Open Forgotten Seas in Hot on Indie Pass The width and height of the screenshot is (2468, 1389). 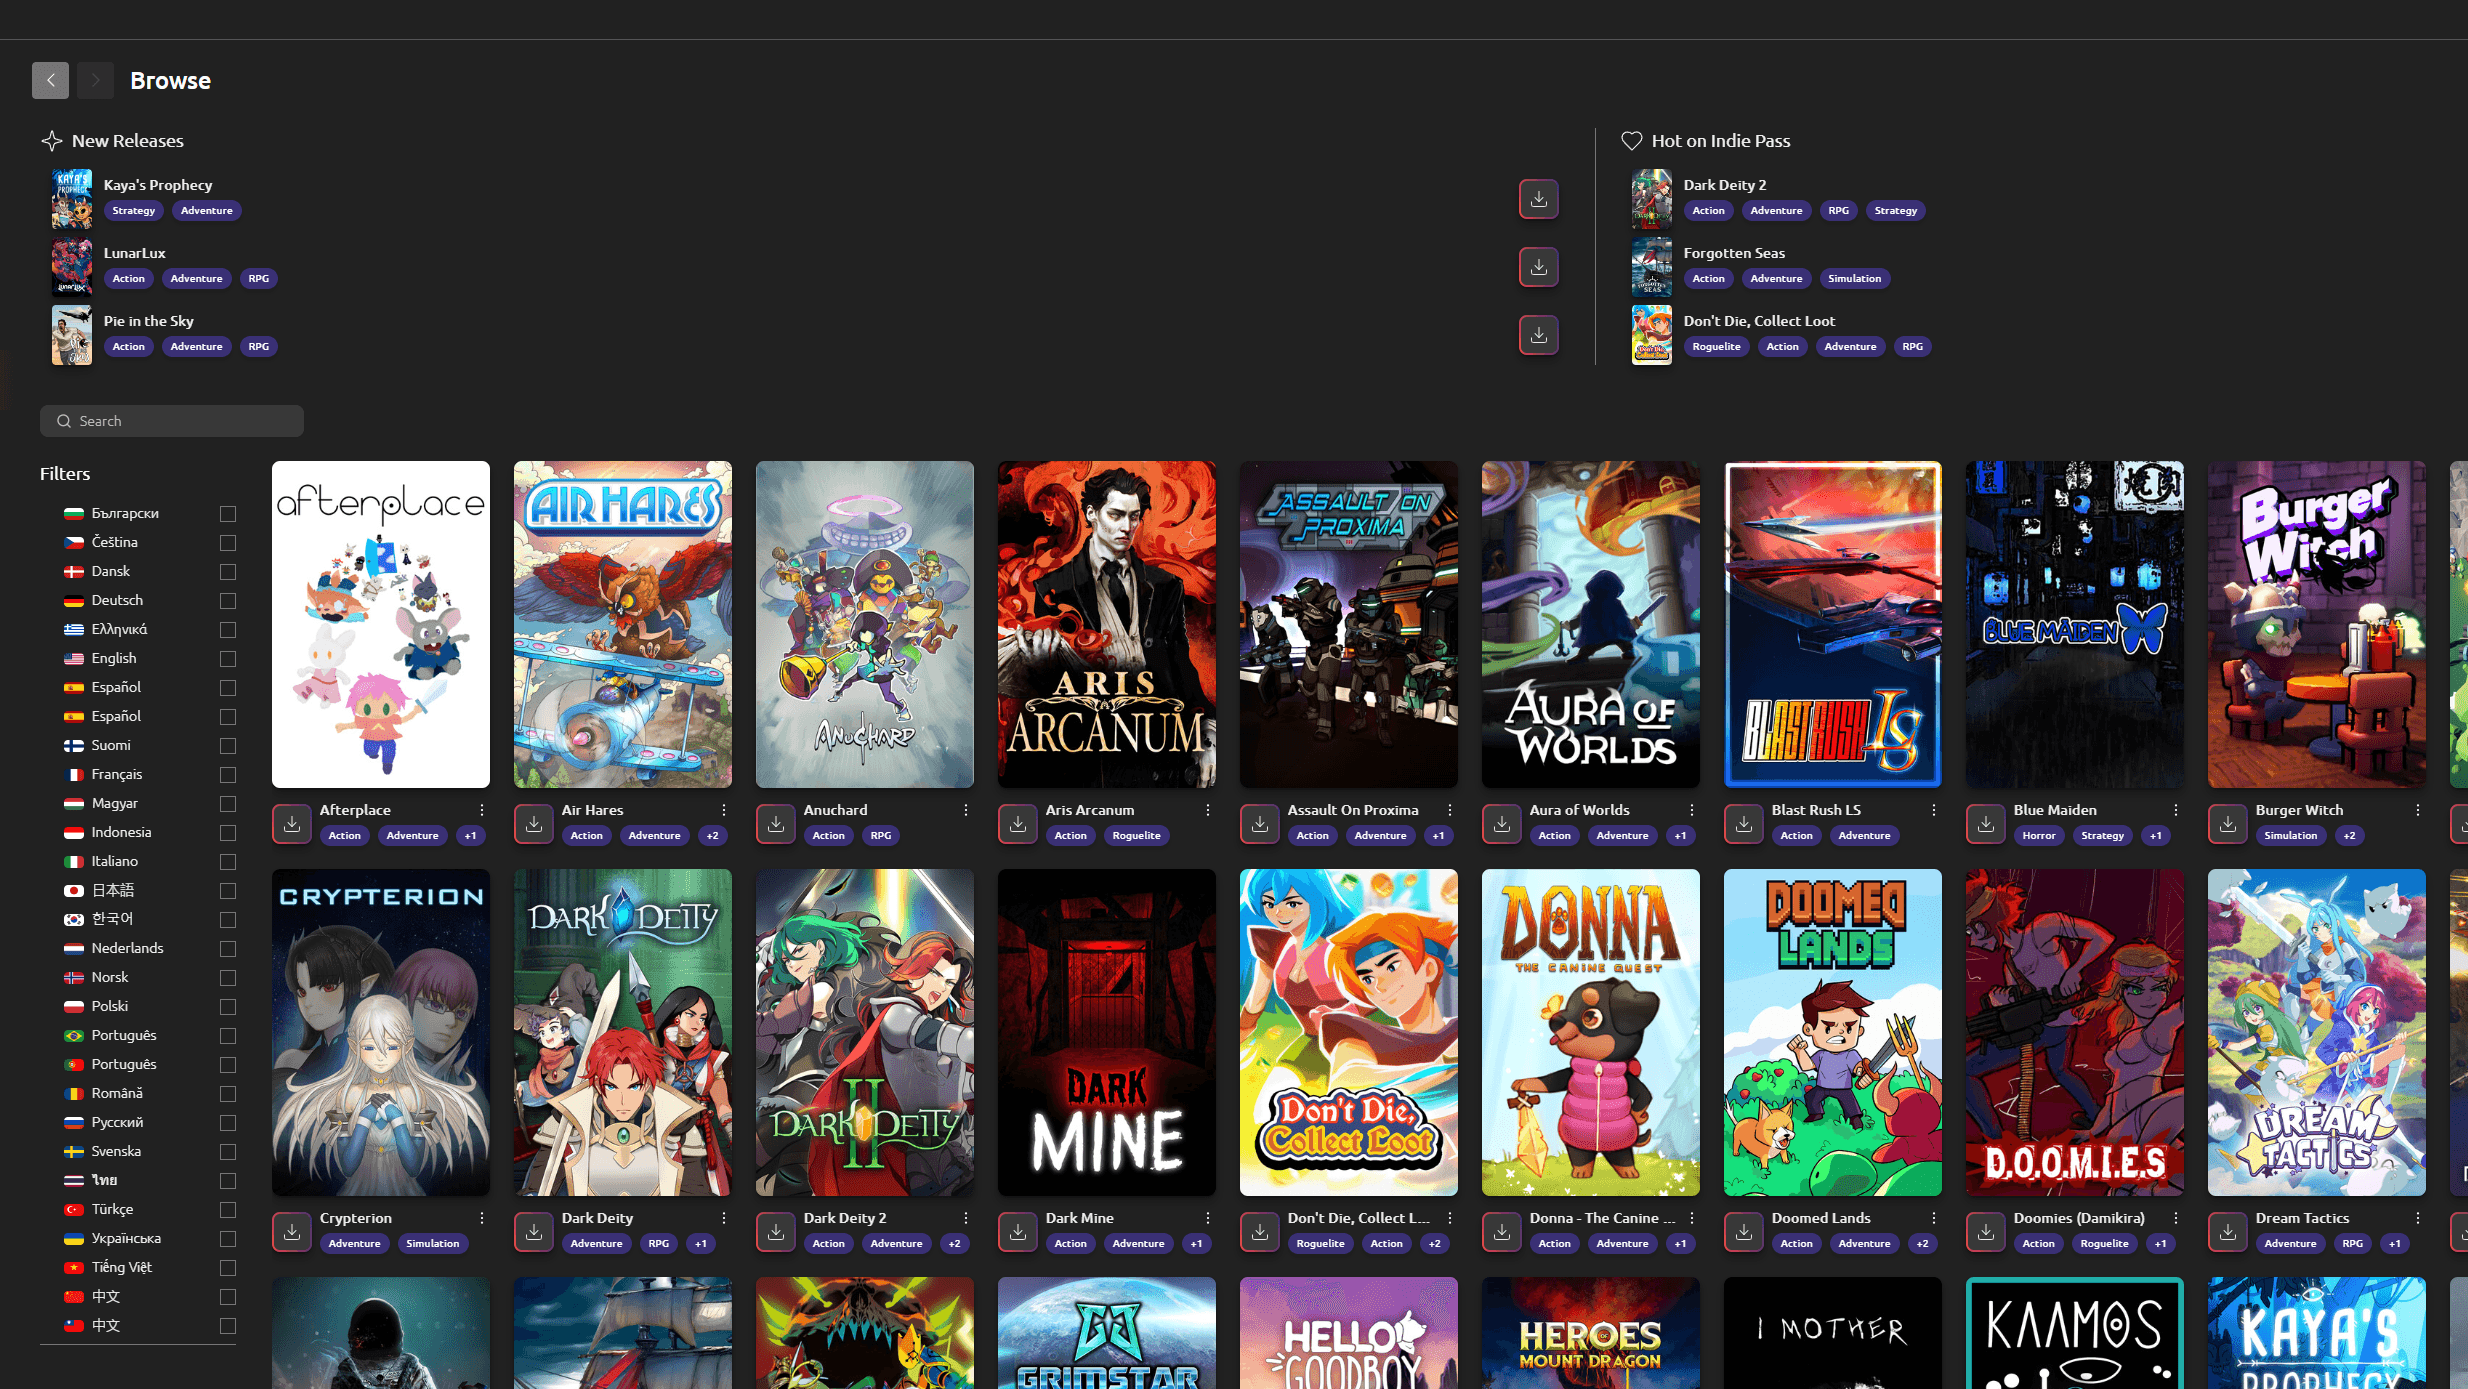pyautogui.click(x=1734, y=253)
